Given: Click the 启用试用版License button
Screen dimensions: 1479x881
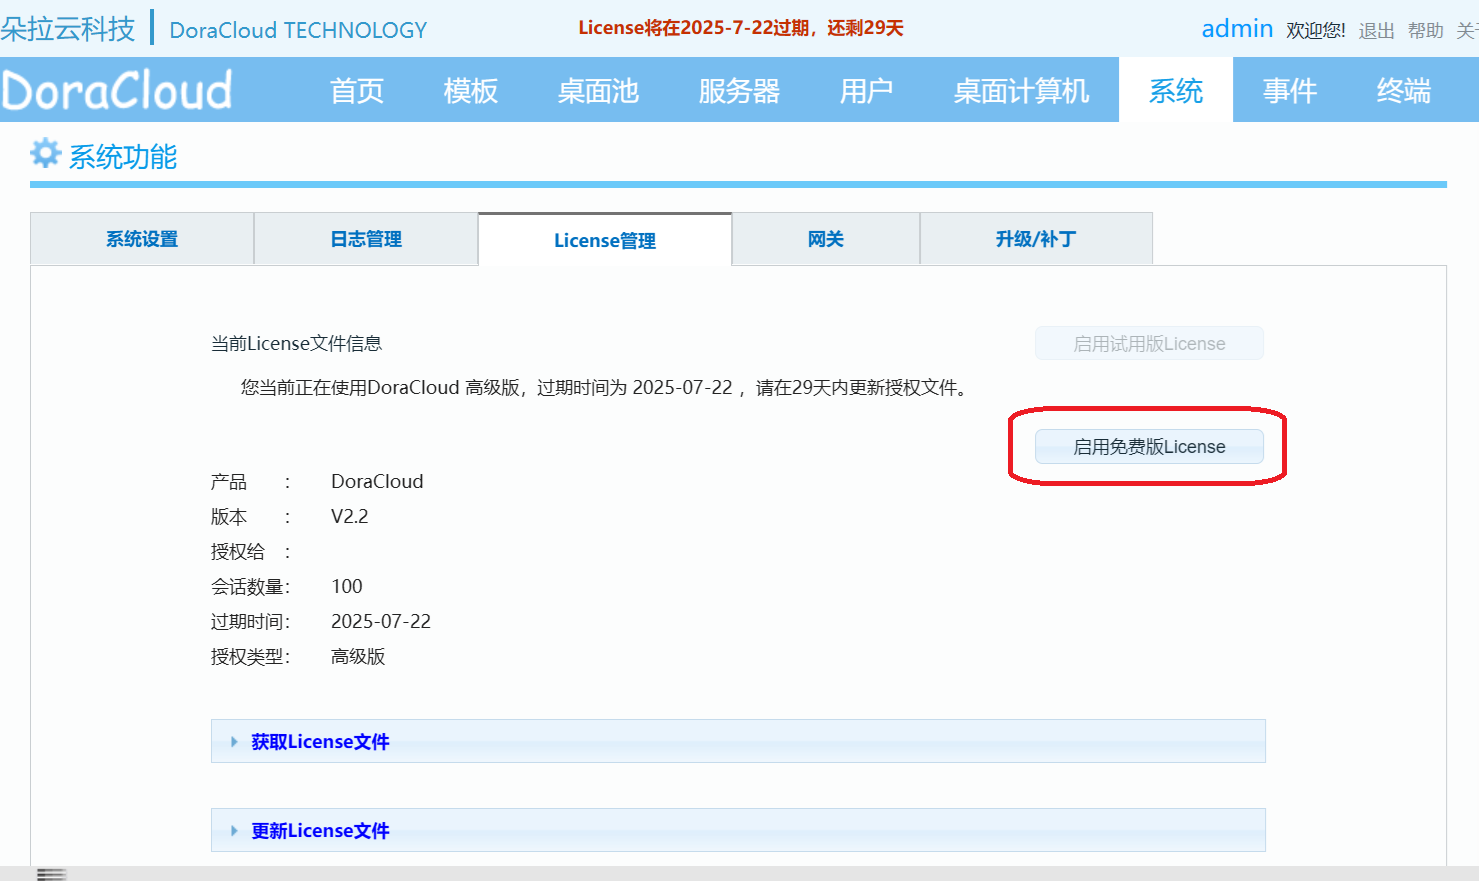Looking at the screenshot, I should 1147,343.
